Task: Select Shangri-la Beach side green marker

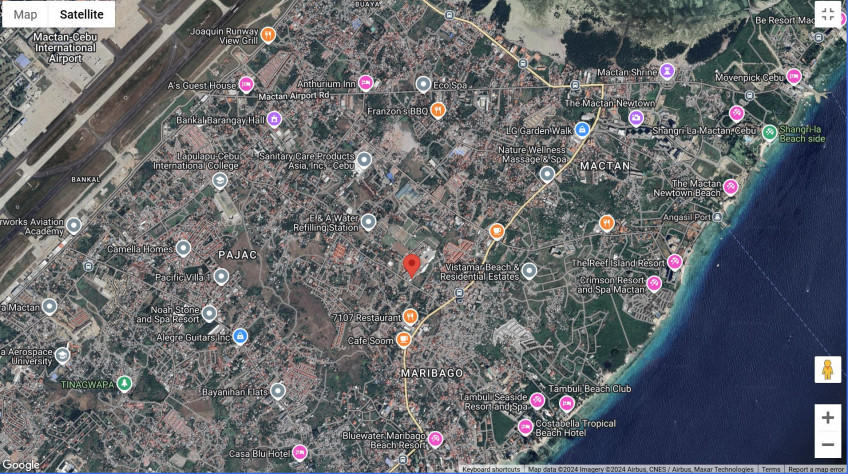Action: tap(770, 132)
